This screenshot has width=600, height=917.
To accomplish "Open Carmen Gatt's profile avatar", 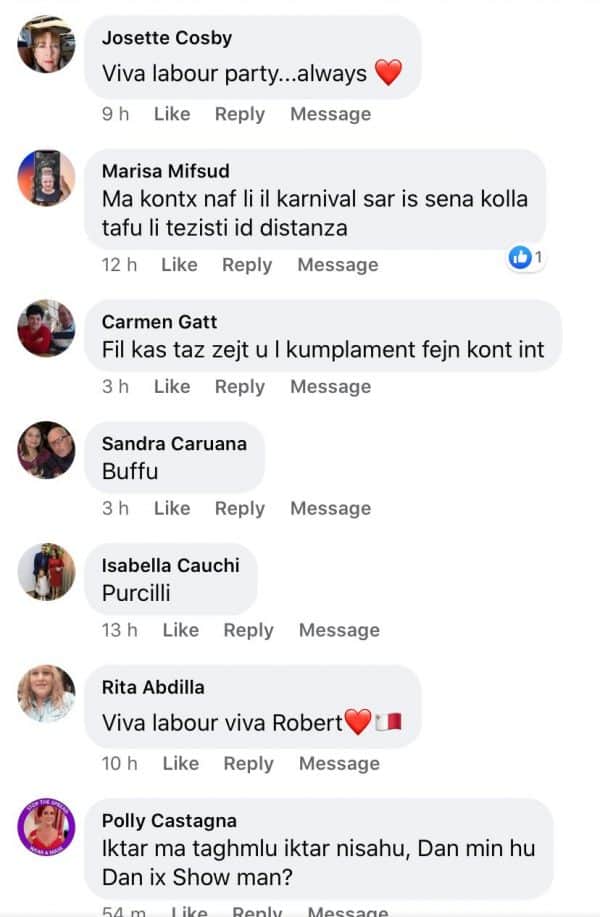I will coord(46,328).
